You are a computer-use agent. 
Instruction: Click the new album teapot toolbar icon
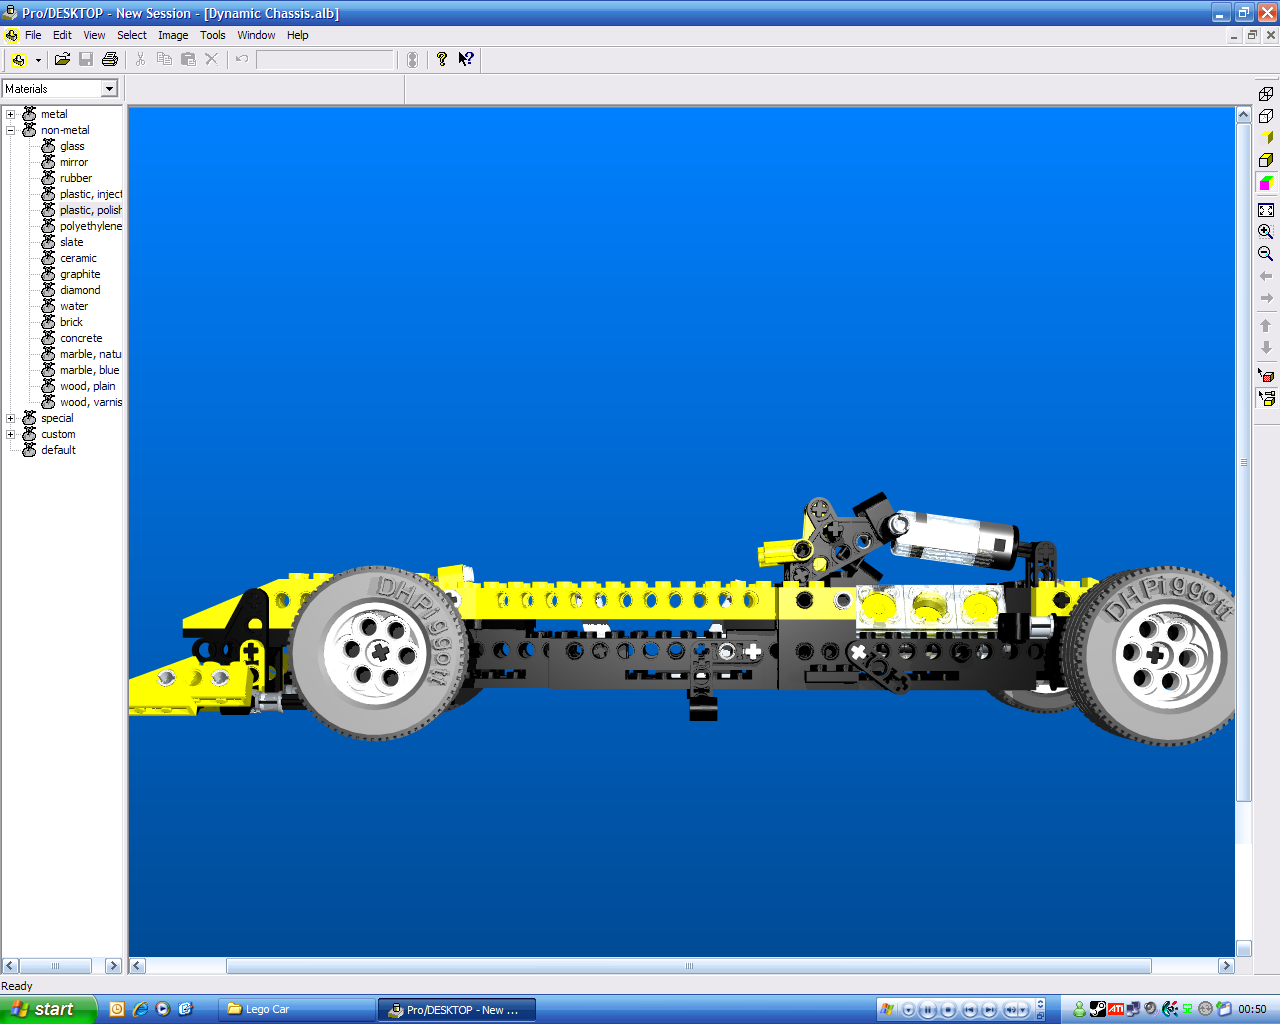click(x=19, y=60)
